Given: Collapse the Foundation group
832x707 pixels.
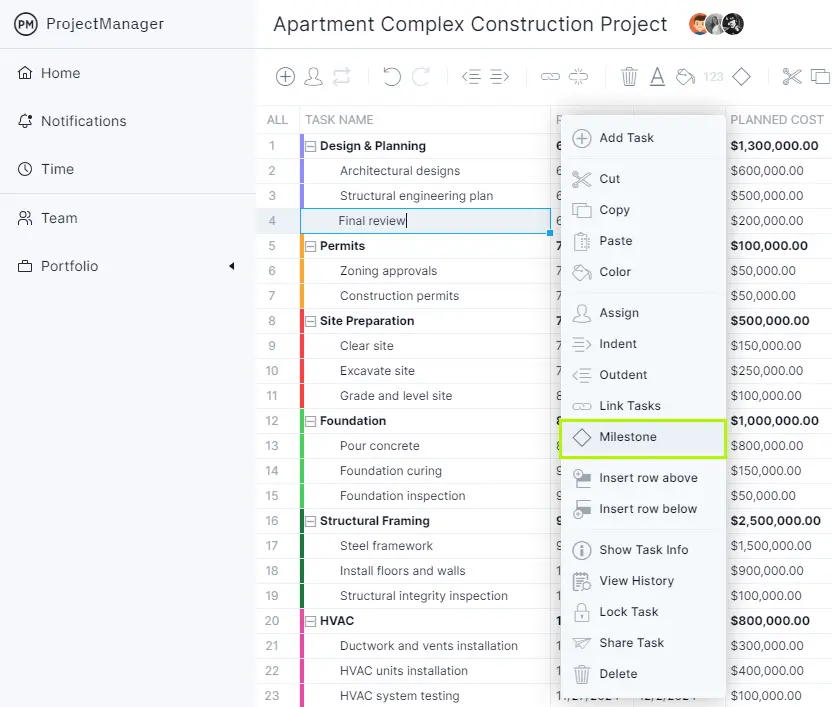Looking at the screenshot, I should point(311,421).
